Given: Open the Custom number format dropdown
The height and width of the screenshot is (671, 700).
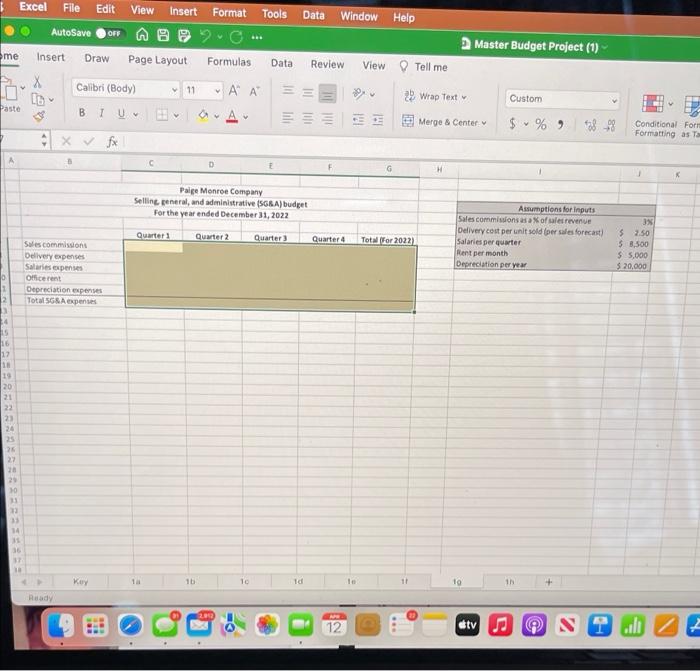Looking at the screenshot, I should click(x=562, y=99).
